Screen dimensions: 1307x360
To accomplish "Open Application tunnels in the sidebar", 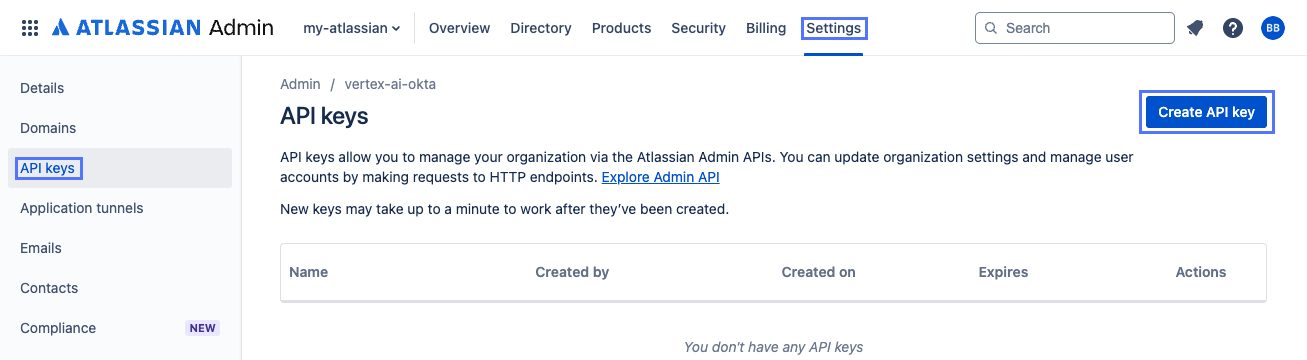I will (120, 208).
